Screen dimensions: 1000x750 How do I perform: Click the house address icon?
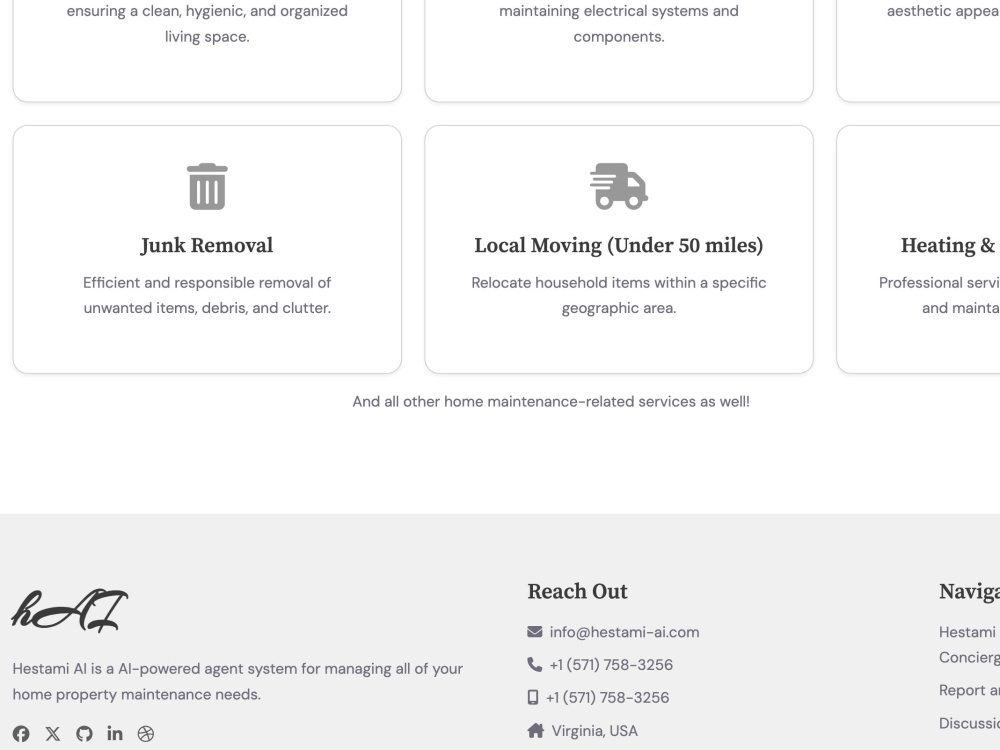coord(536,730)
